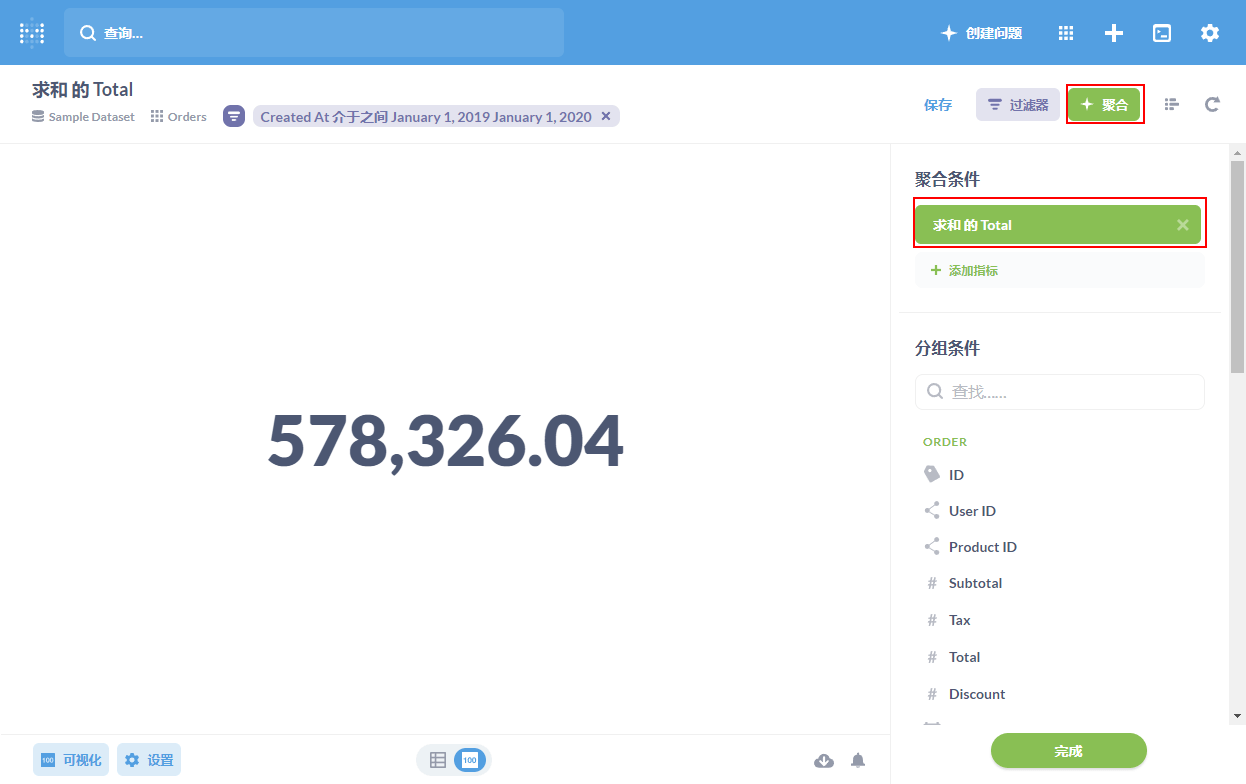Open the Metabase home logo
The image size is (1246, 784).
click(x=32, y=33)
